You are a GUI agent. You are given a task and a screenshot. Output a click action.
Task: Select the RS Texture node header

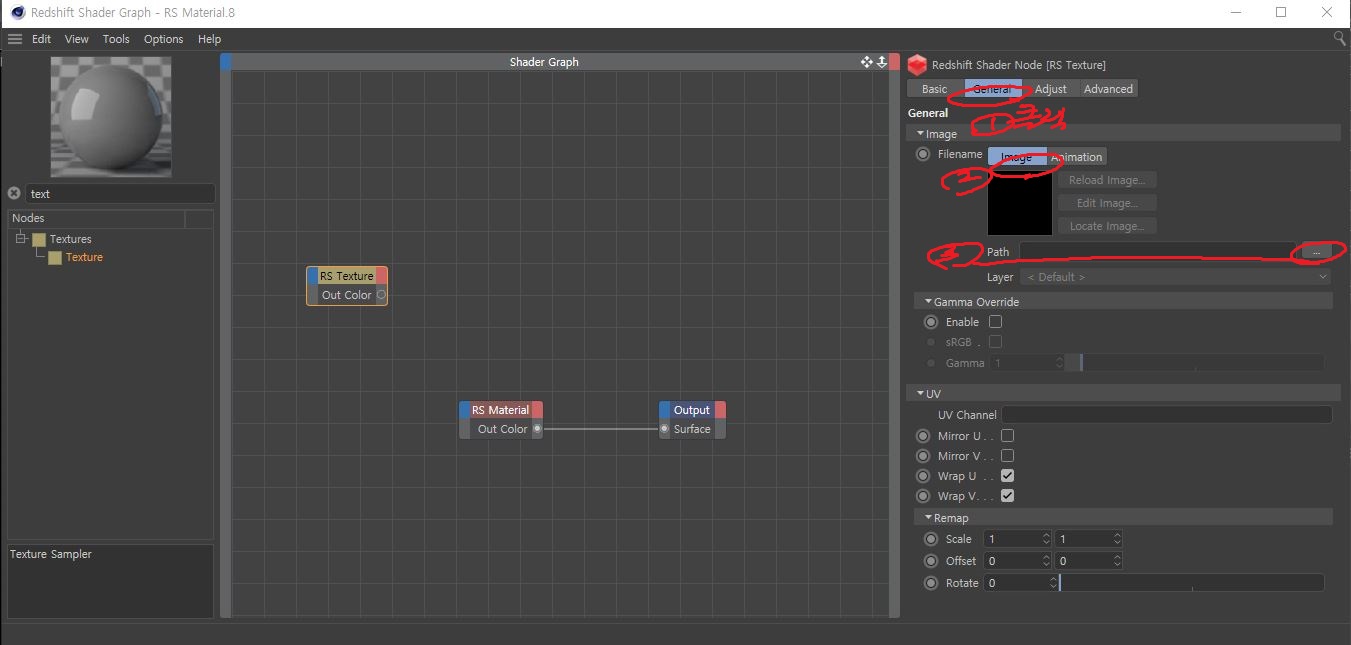click(347, 276)
